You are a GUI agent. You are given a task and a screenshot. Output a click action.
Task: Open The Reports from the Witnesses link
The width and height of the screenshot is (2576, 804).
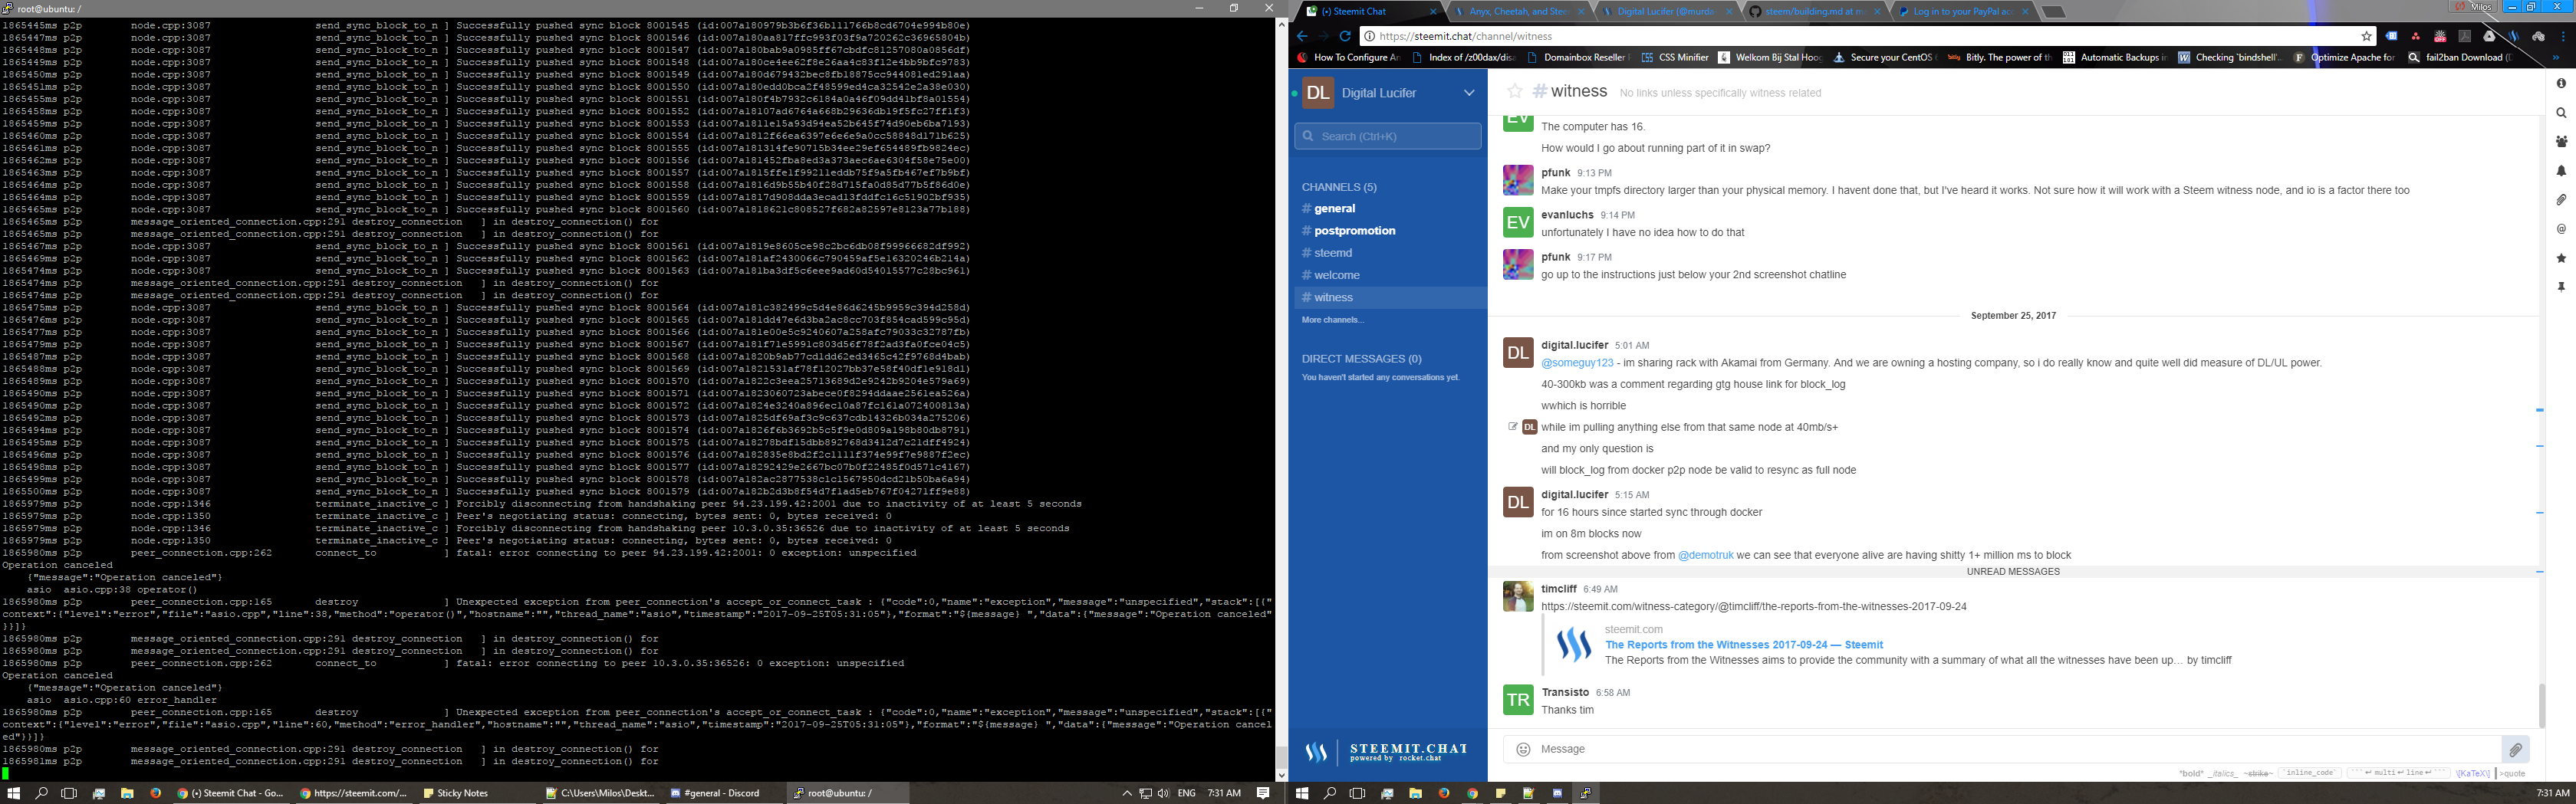(x=1744, y=645)
